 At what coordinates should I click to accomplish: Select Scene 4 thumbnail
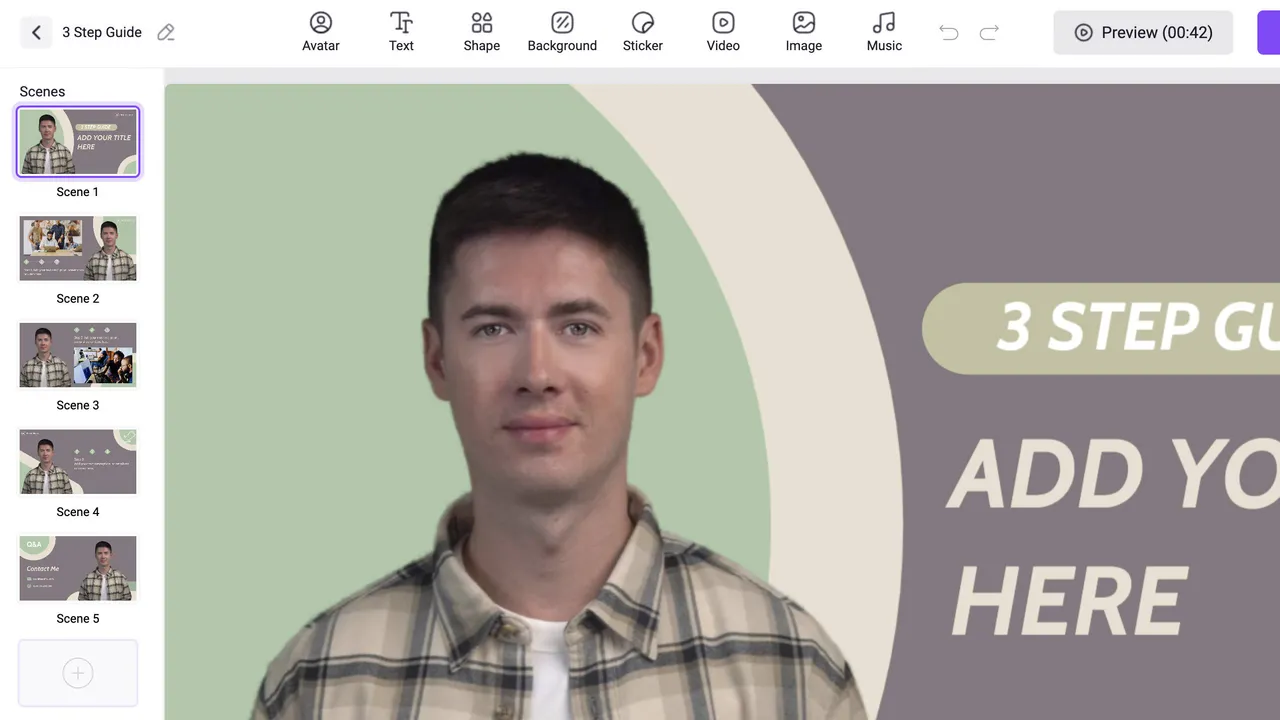point(78,461)
